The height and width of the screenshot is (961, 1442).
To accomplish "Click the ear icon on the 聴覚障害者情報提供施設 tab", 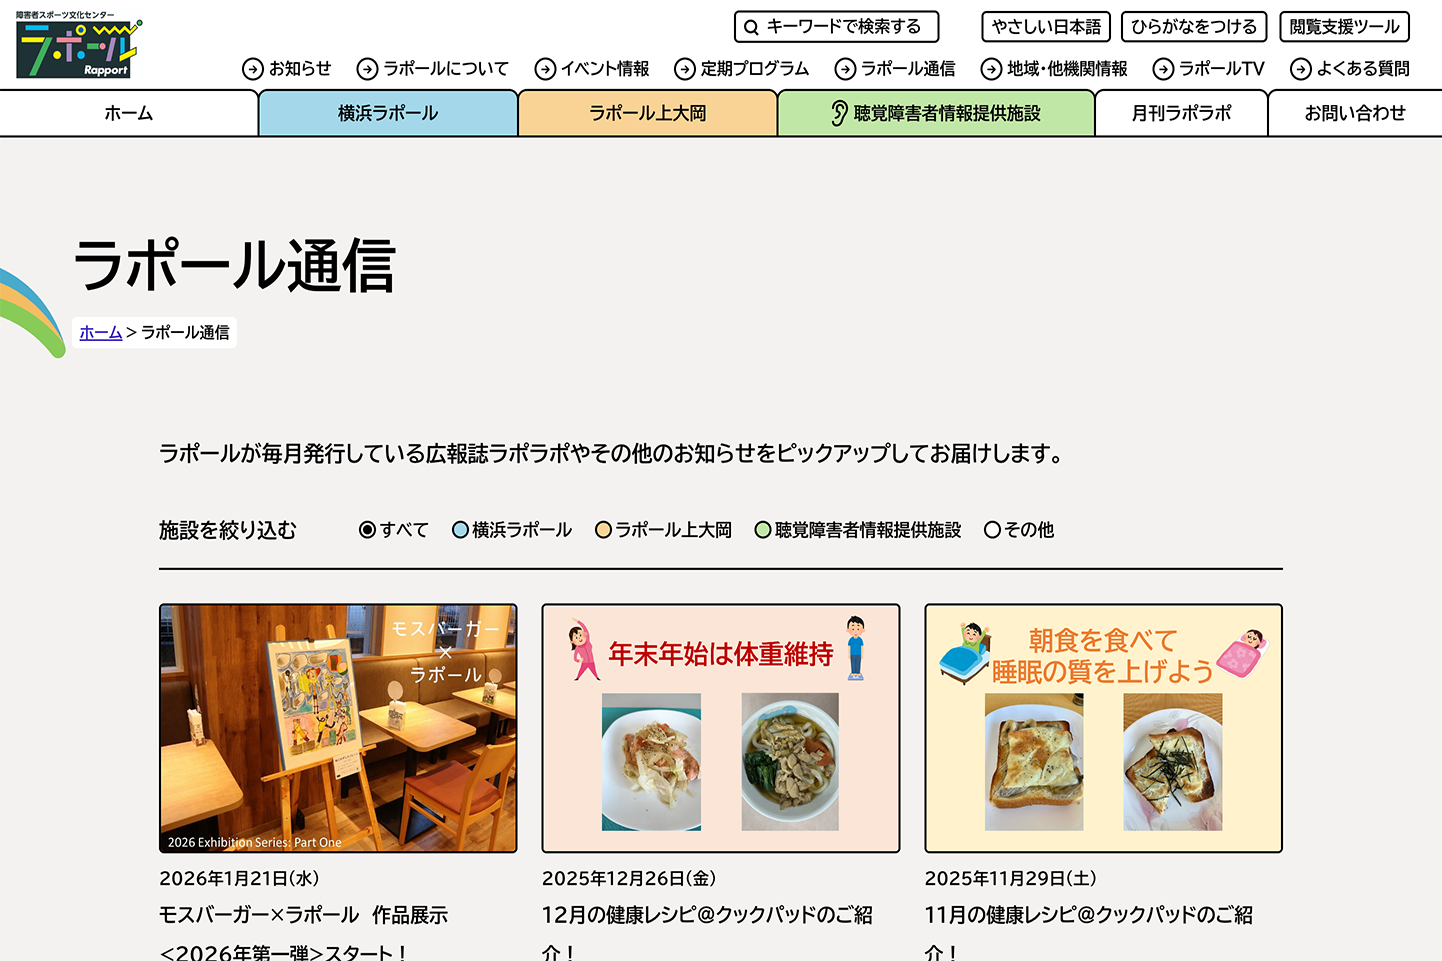I will [x=839, y=114].
